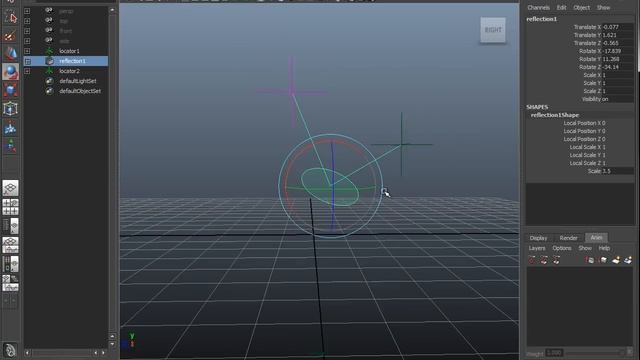Expand the locator2 node

coord(27,71)
